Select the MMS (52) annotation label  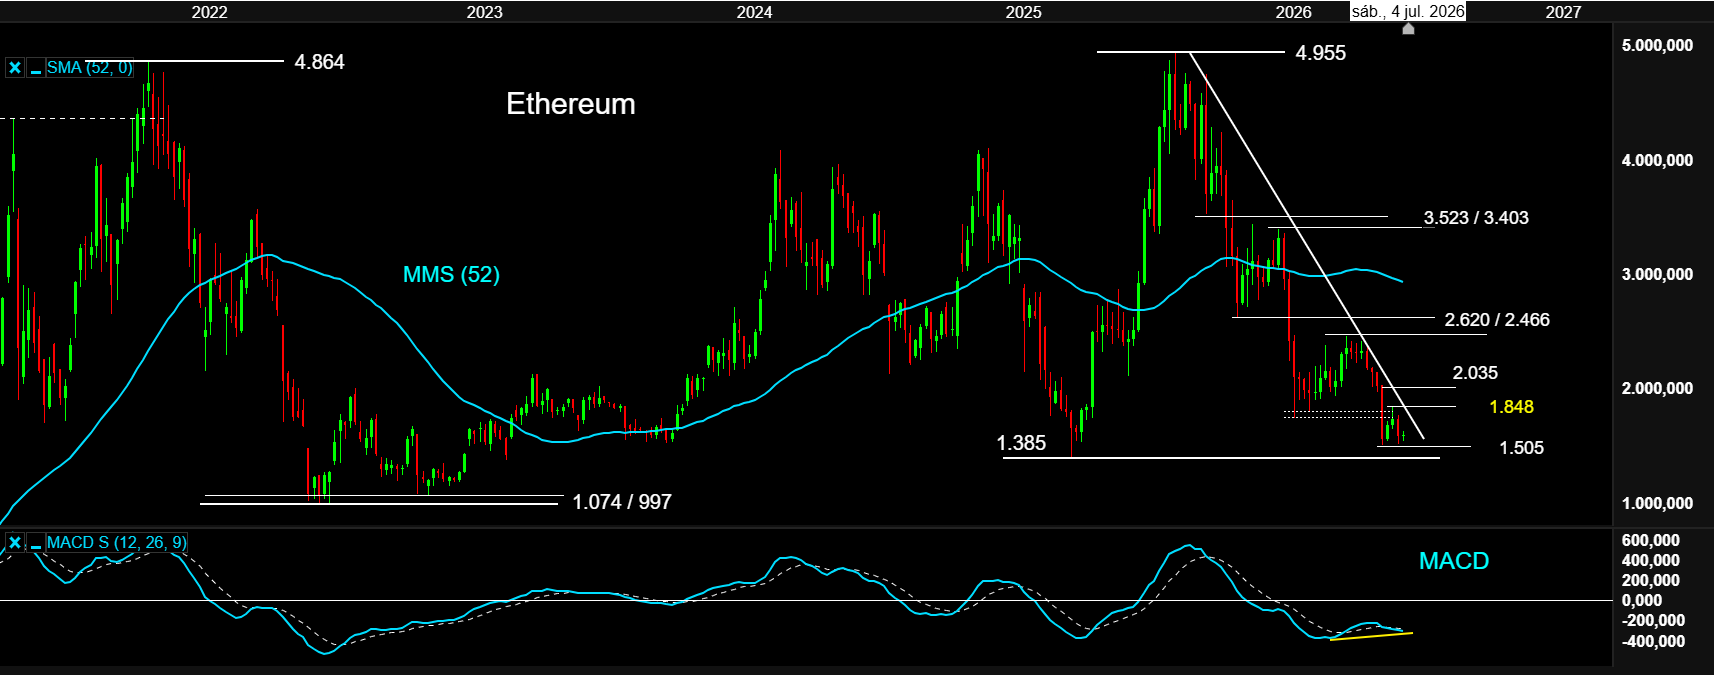[451, 274]
